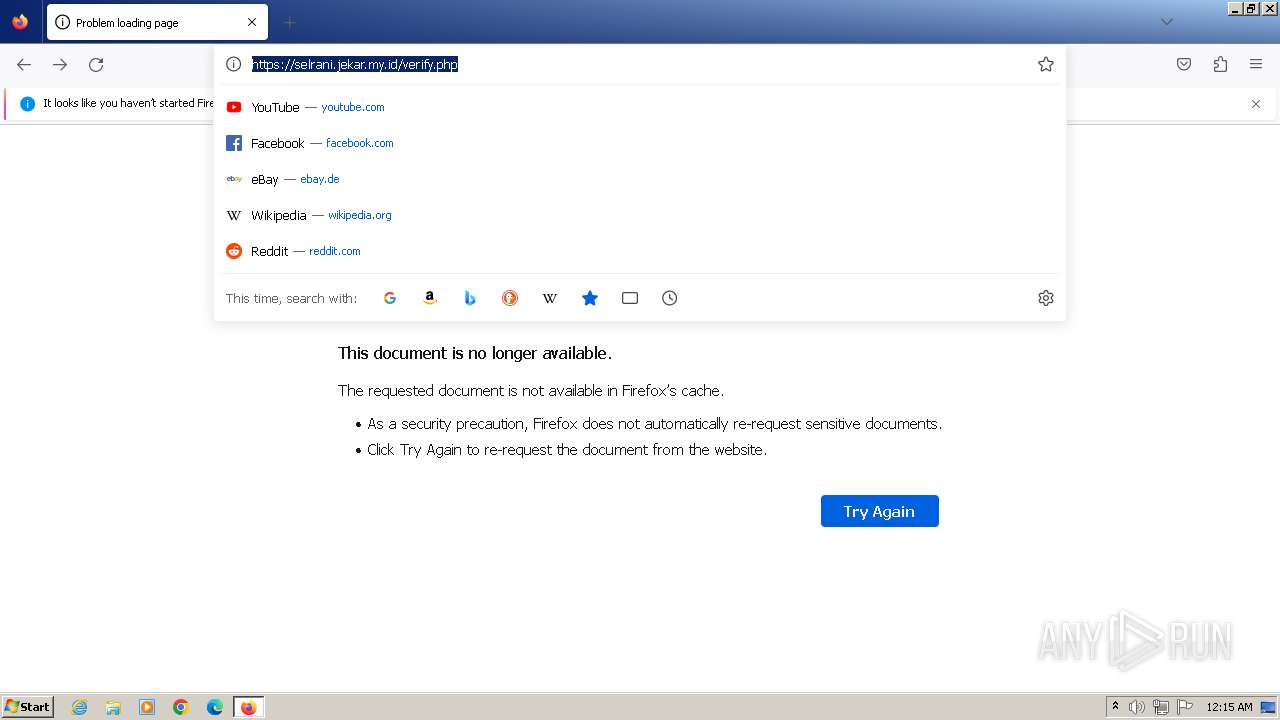Click the notification info icon
This screenshot has height=720, width=1280.
27,104
